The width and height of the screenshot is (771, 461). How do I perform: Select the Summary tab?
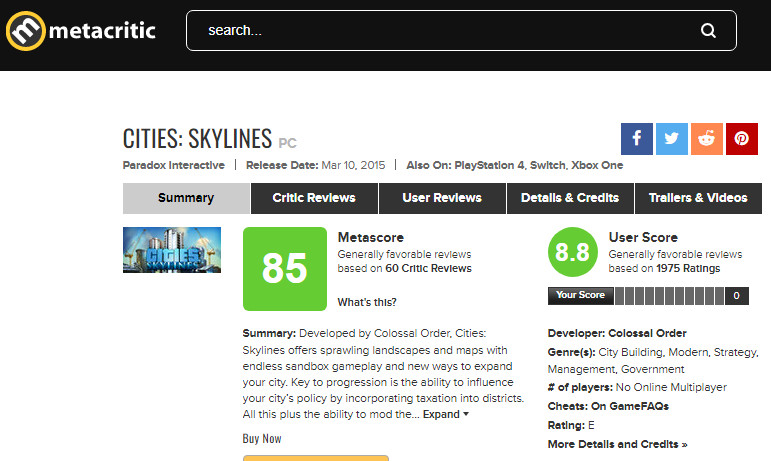tap(186, 198)
